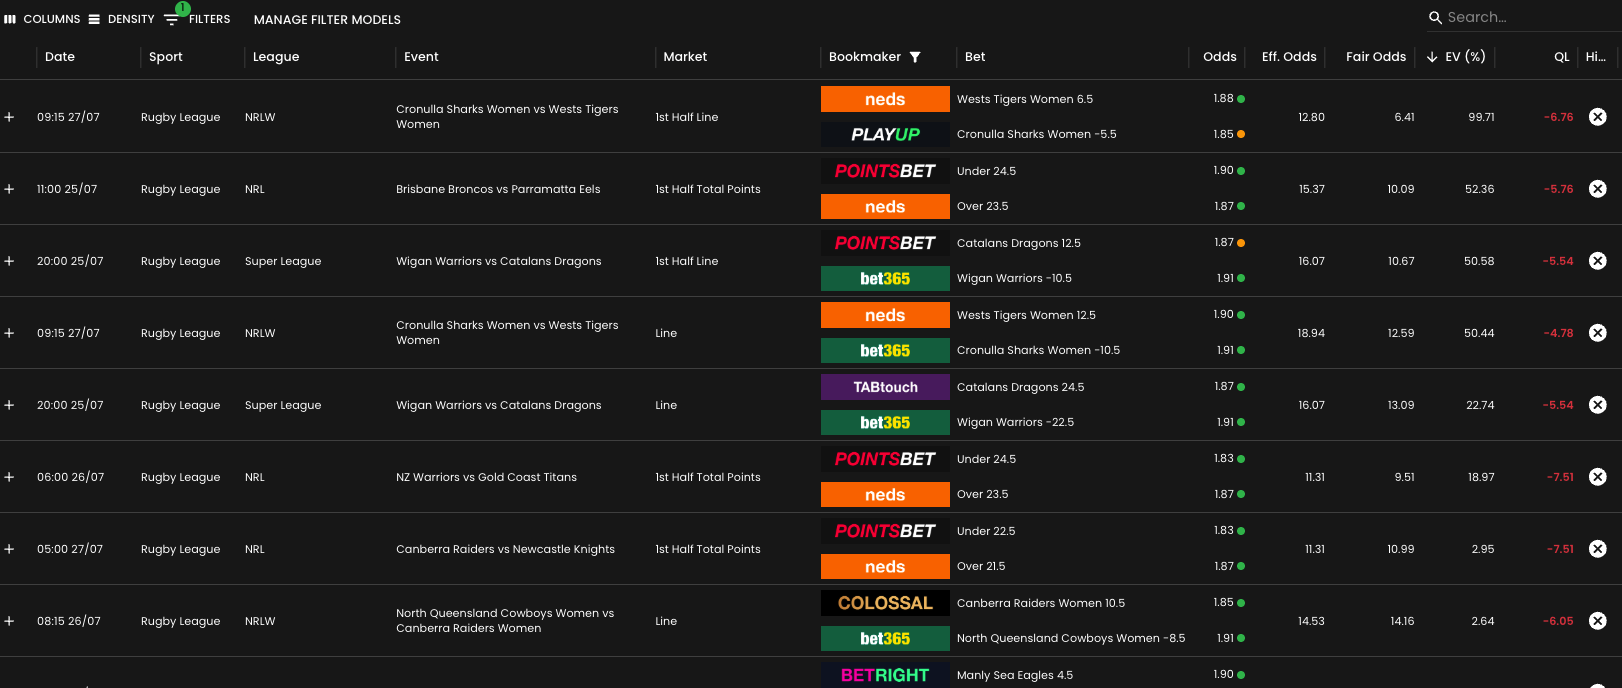Expand the Brisbane Broncos vs Parramatta Eels row
Screen dimensions: 1622x688
pyautogui.click(x=9, y=189)
